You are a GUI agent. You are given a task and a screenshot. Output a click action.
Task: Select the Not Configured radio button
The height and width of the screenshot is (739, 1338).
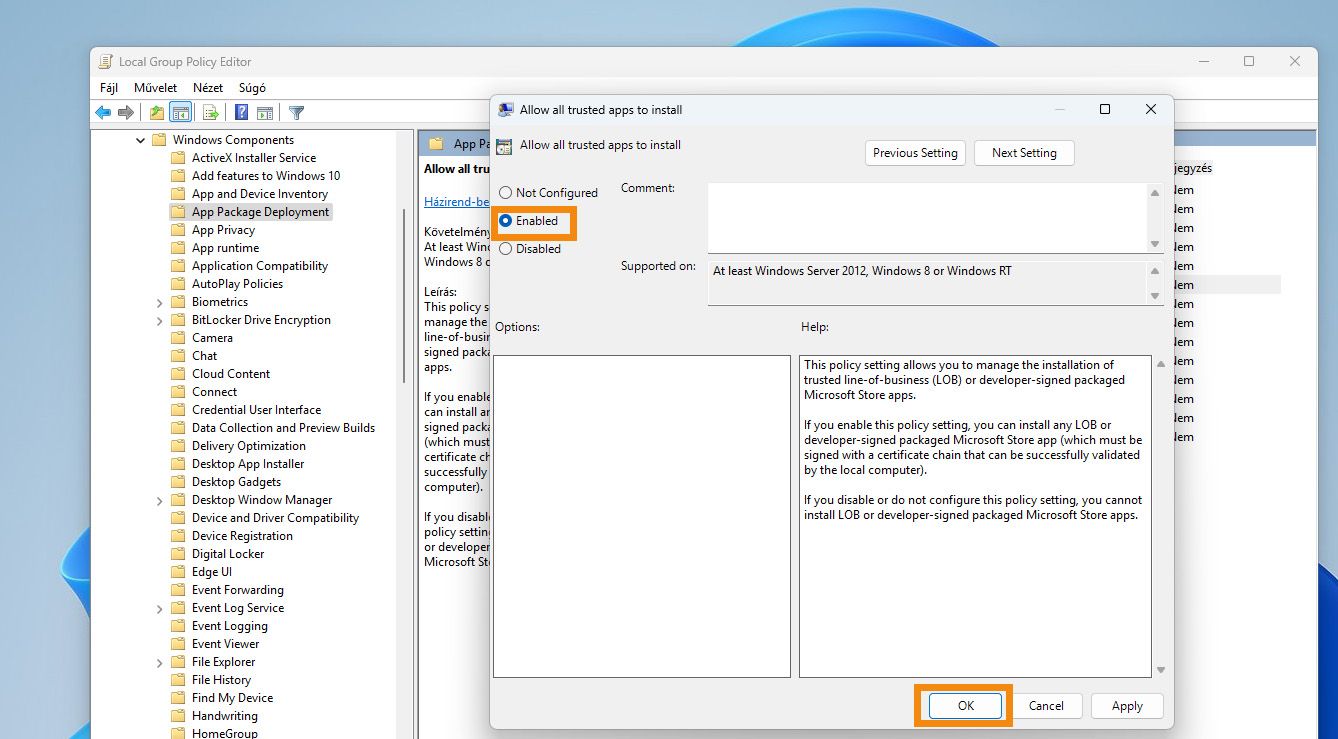tap(505, 193)
